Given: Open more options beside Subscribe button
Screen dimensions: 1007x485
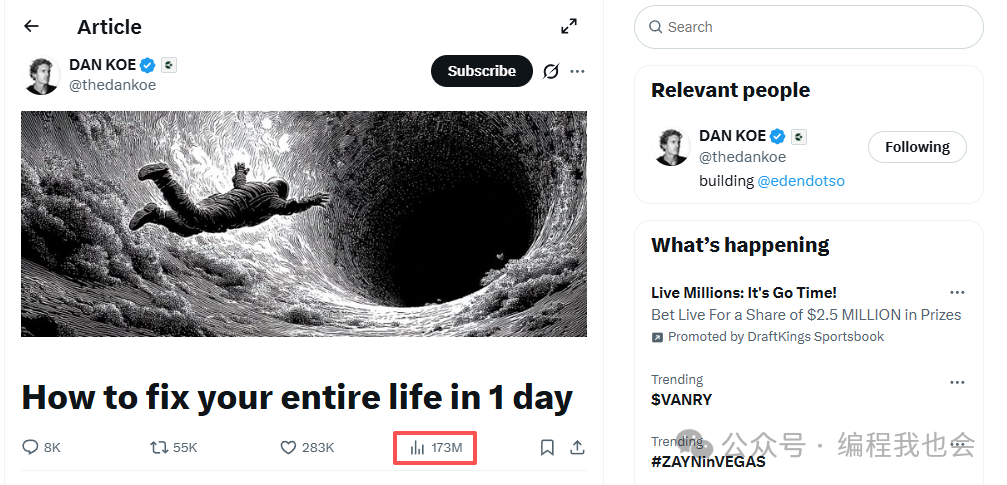Looking at the screenshot, I should [577, 71].
